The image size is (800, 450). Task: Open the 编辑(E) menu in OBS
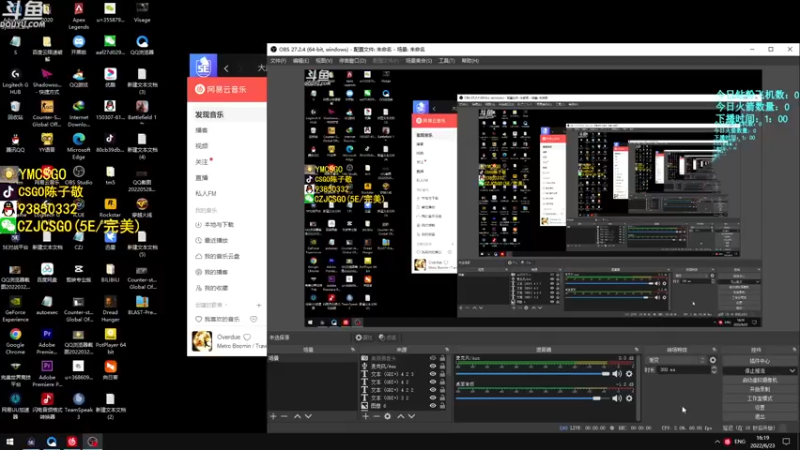tap(301, 61)
